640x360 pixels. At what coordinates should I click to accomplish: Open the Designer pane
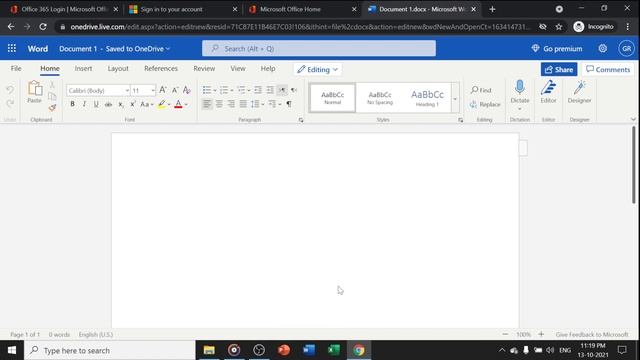click(579, 92)
